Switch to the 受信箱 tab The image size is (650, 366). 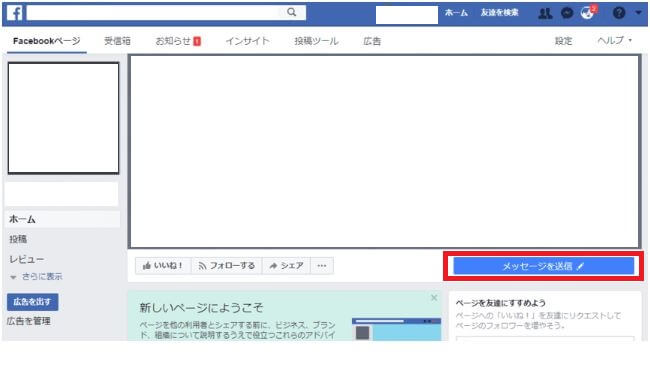click(117, 41)
